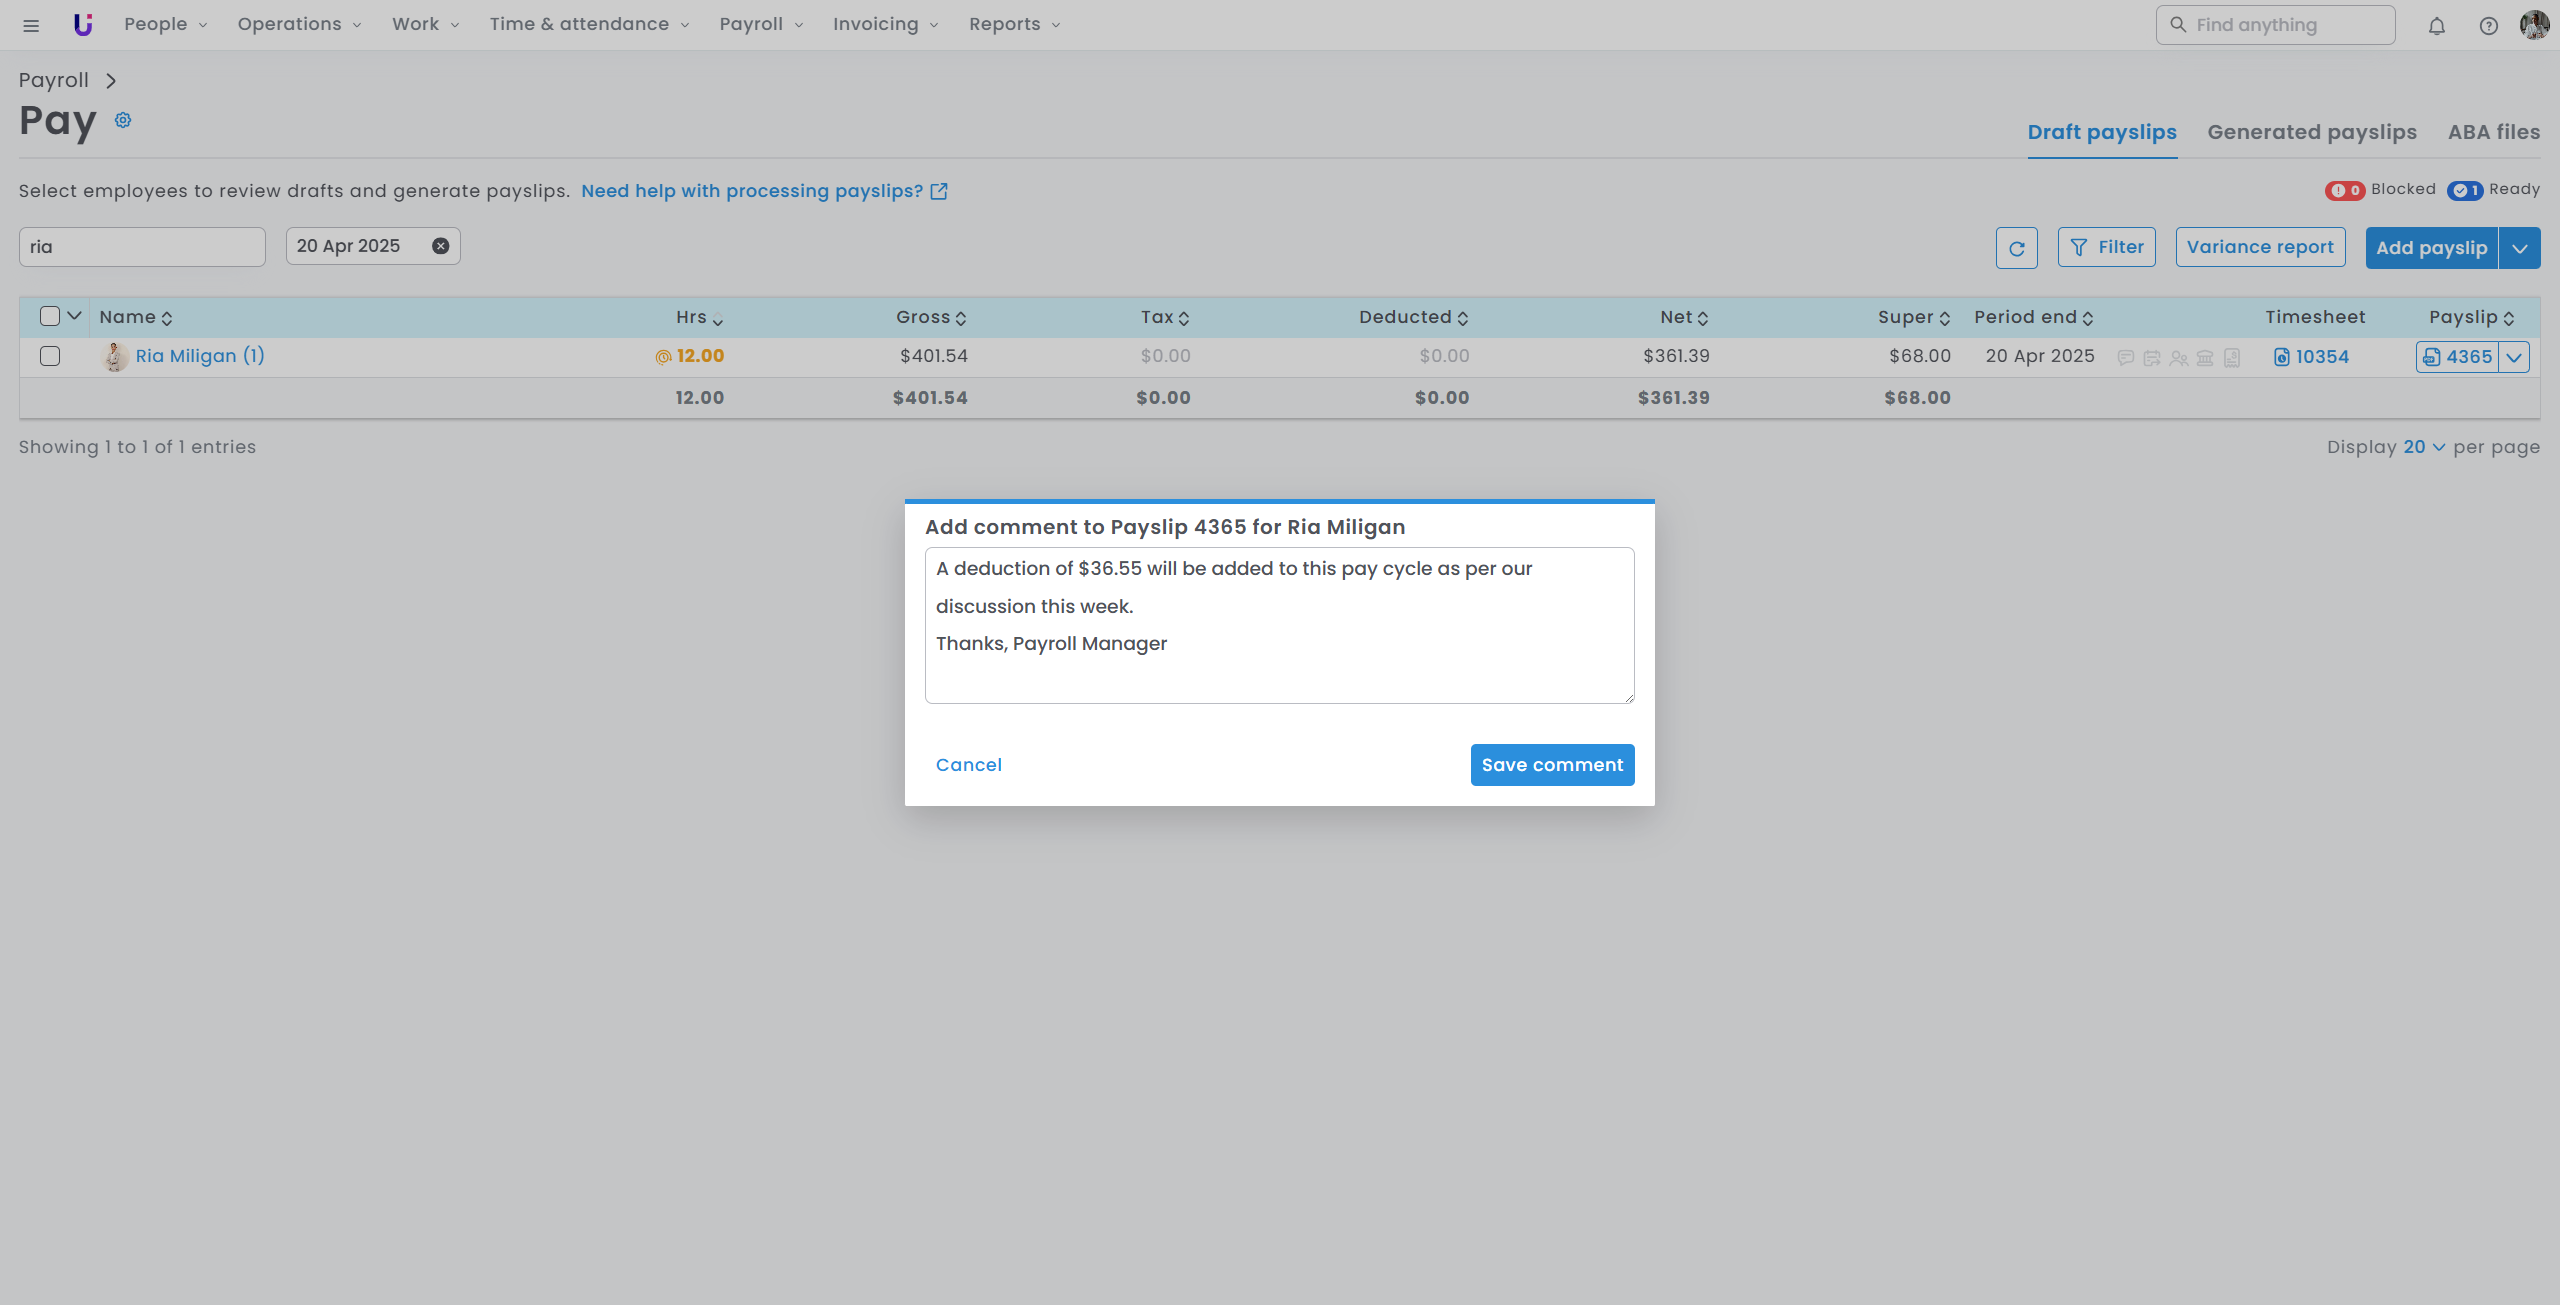
Task: Click the receipt dollar icon in Ria's row
Action: point(2232,358)
